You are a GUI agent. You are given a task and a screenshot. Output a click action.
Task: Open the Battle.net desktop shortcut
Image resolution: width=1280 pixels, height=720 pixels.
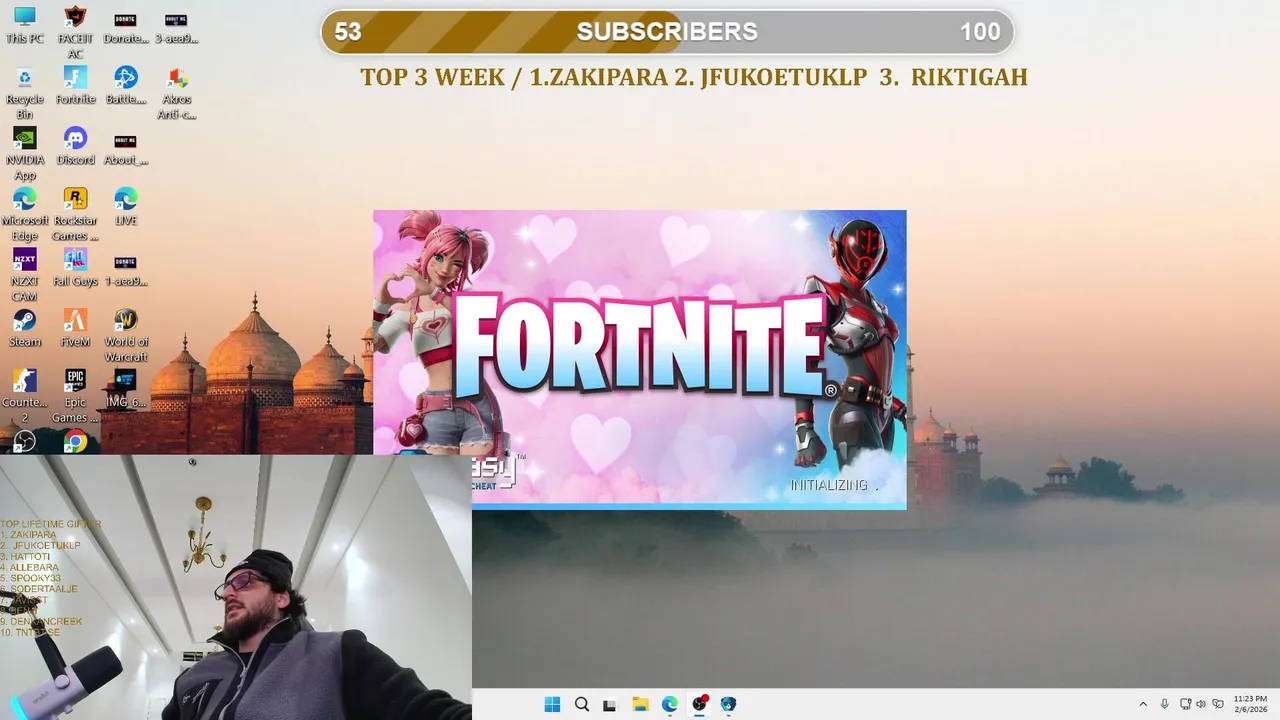[x=125, y=86]
